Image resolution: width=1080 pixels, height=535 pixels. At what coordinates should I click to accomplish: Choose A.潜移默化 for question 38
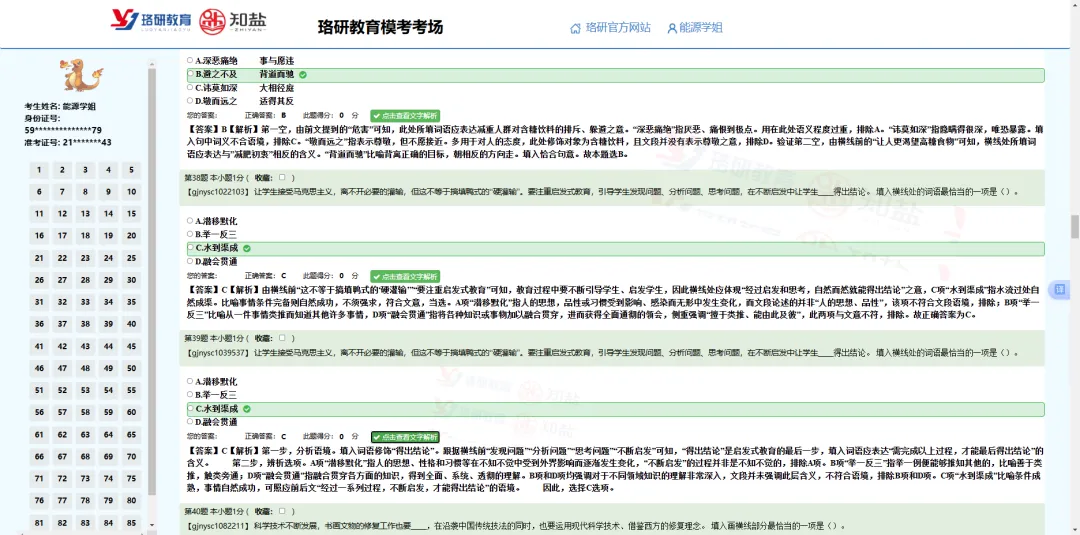pyautogui.click(x=191, y=221)
